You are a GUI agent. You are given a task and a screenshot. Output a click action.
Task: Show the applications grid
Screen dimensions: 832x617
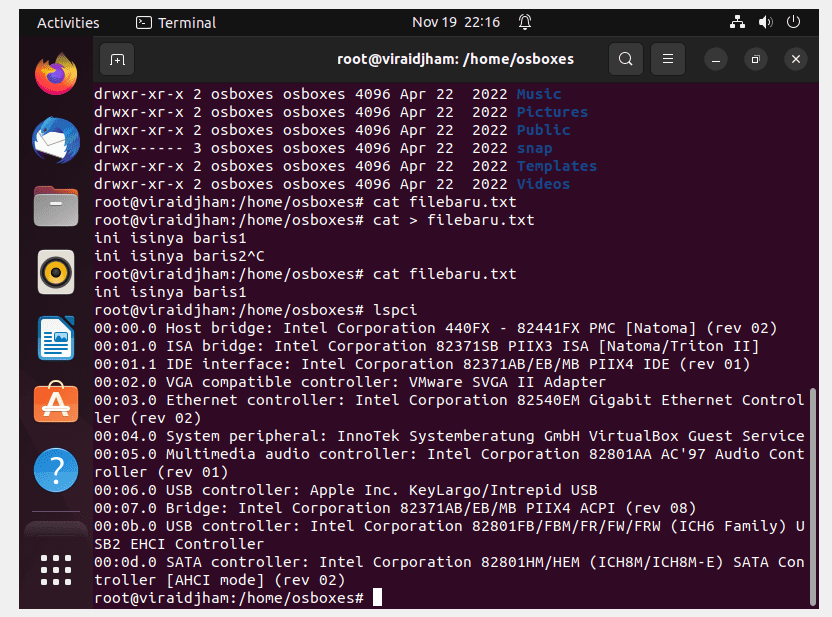(x=56, y=570)
